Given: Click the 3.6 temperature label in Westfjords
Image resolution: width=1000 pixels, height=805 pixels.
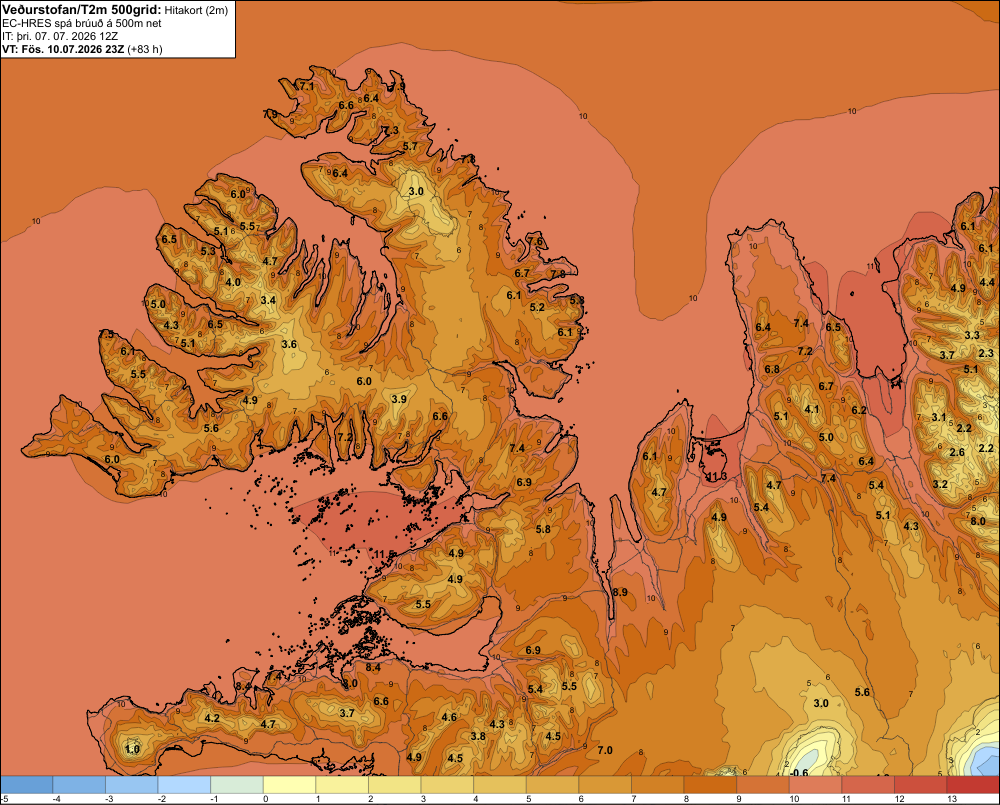Looking at the screenshot, I should 289,344.
